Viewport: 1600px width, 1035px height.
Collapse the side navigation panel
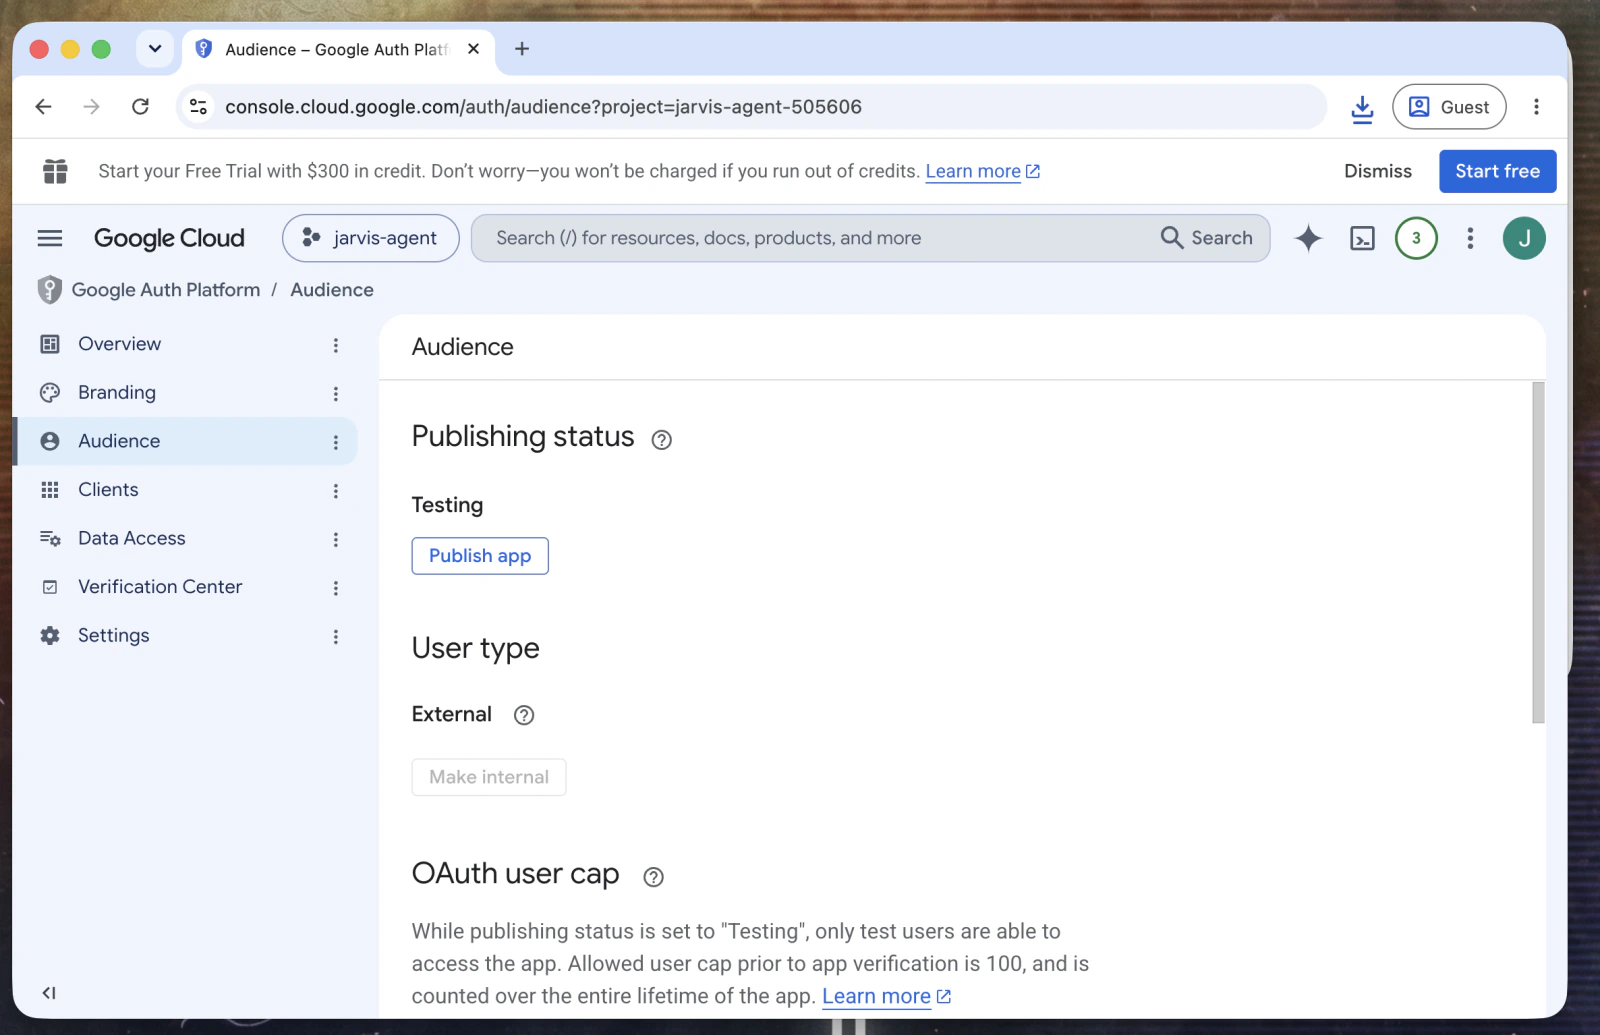pos(49,993)
